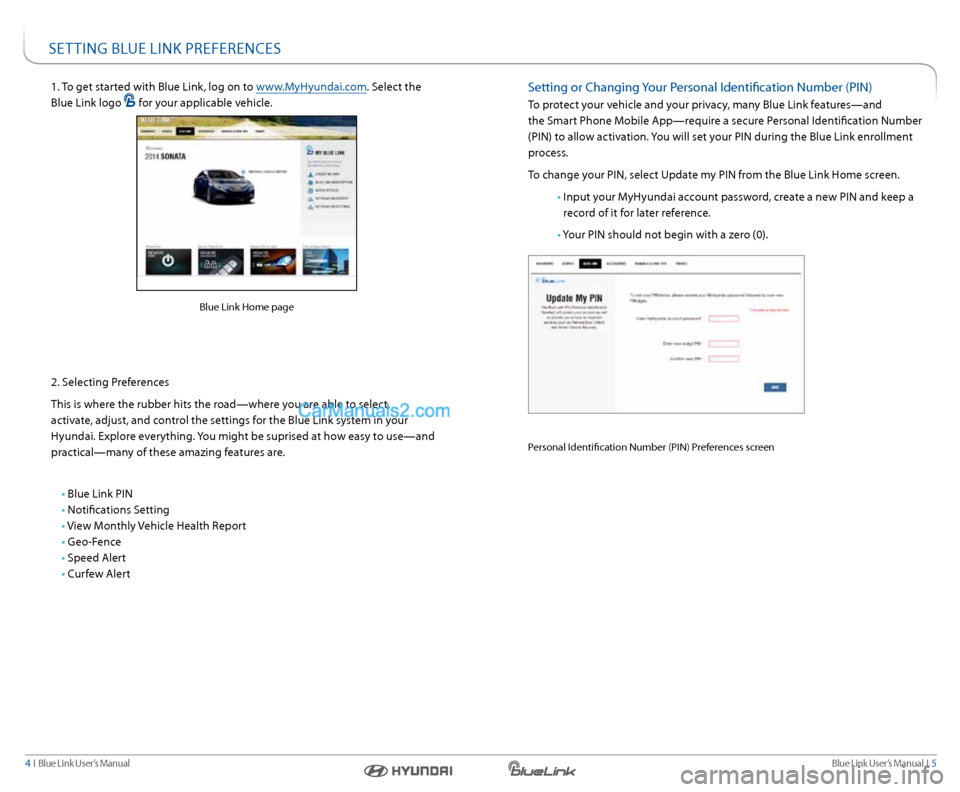Click the MyHyundai account password input field
The width and height of the screenshot is (960, 792).
coord(724,318)
